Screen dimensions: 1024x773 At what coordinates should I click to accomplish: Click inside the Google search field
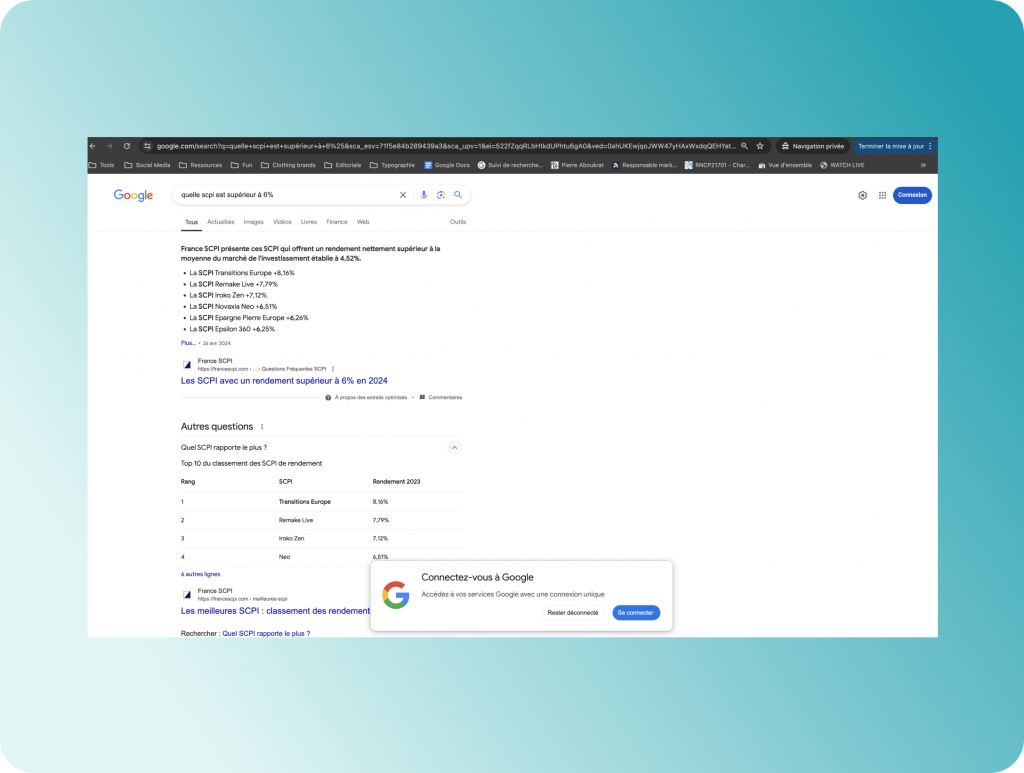coord(285,195)
